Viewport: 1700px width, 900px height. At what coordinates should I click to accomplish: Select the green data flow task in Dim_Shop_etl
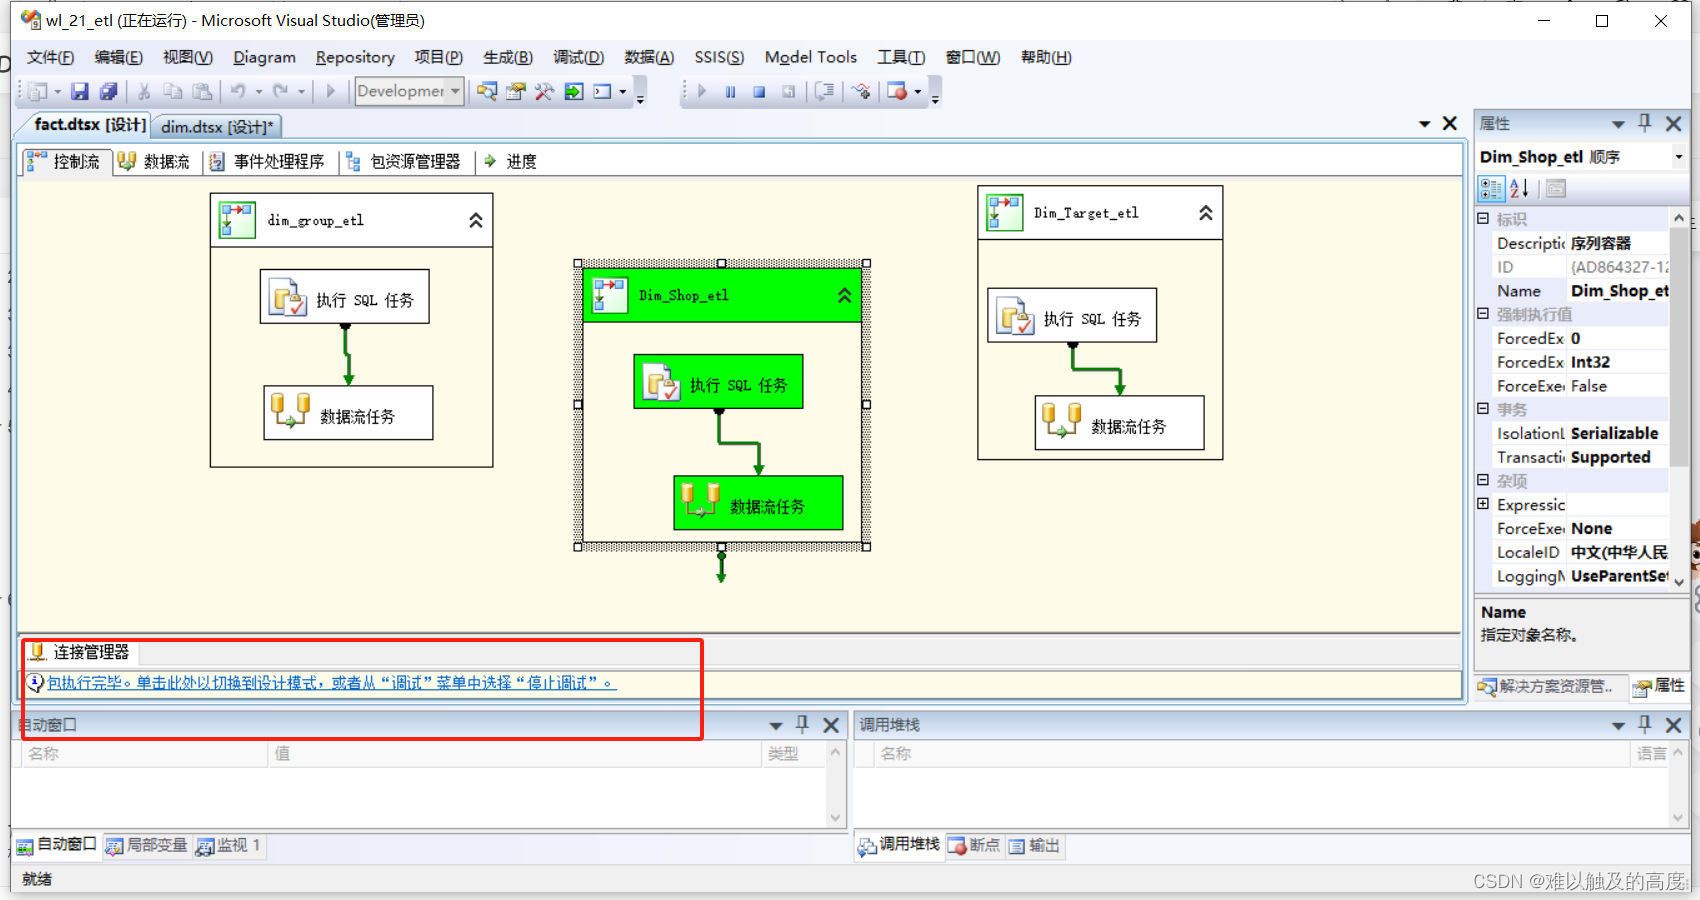758,503
